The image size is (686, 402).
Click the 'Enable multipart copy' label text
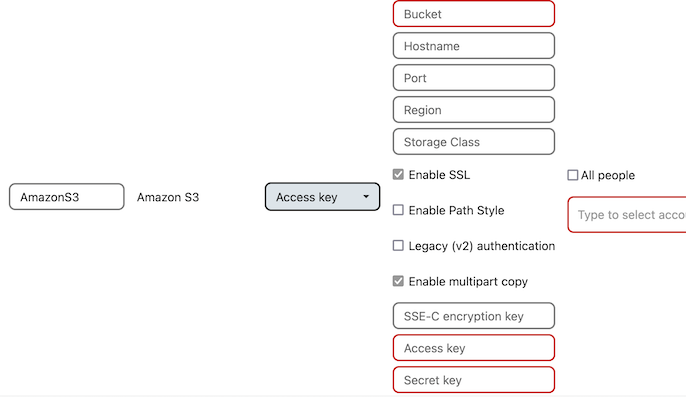(468, 282)
